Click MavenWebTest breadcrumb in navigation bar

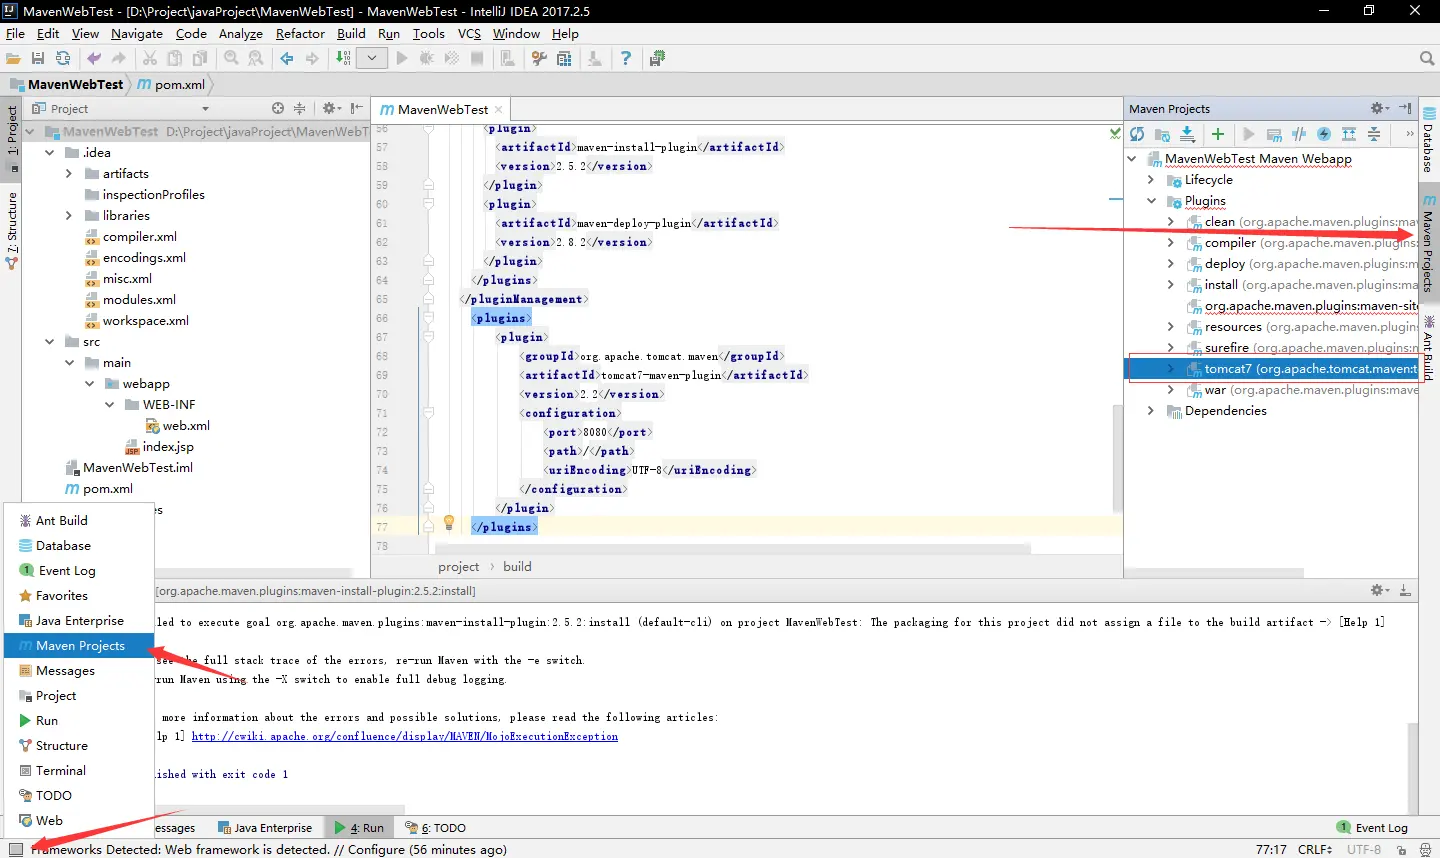(66, 84)
